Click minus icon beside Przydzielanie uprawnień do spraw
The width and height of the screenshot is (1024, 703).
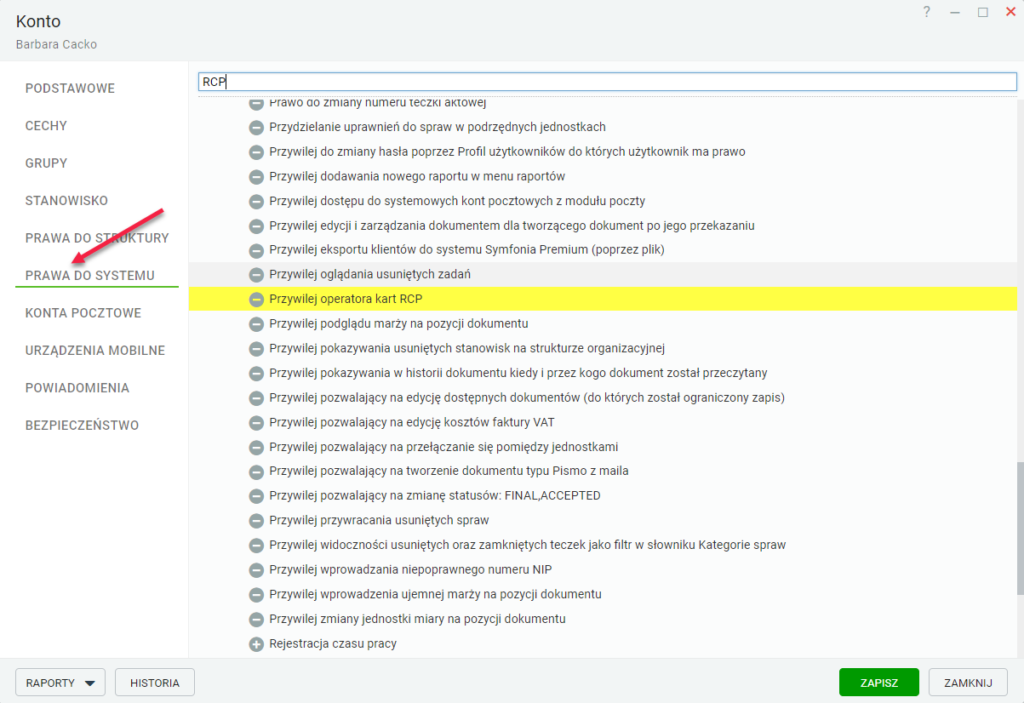pos(256,127)
